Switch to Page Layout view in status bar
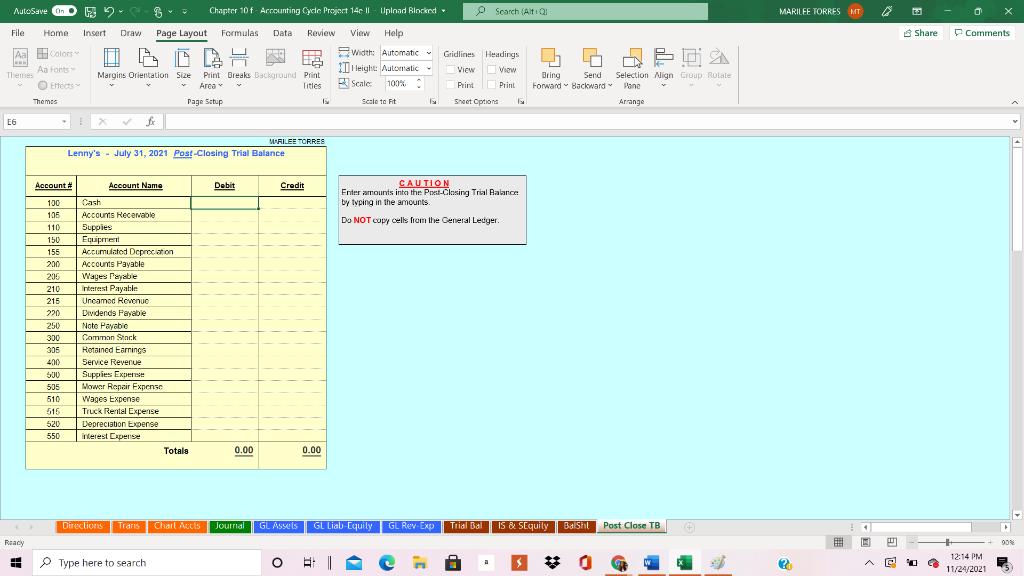This screenshot has width=1024, height=576. 865,542
